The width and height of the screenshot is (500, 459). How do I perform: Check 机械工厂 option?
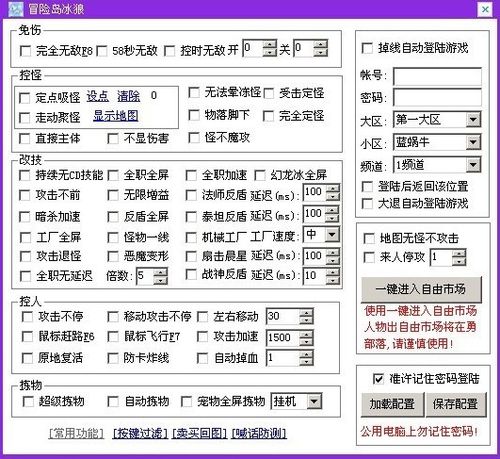coord(191,237)
